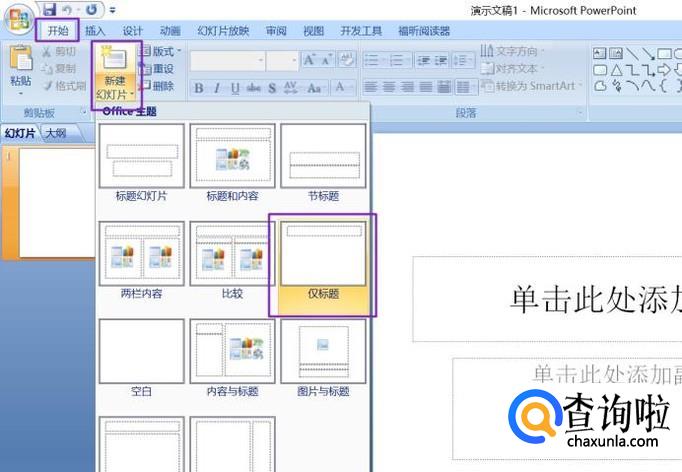Choose the 标题和内容 slide layout

(232, 164)
